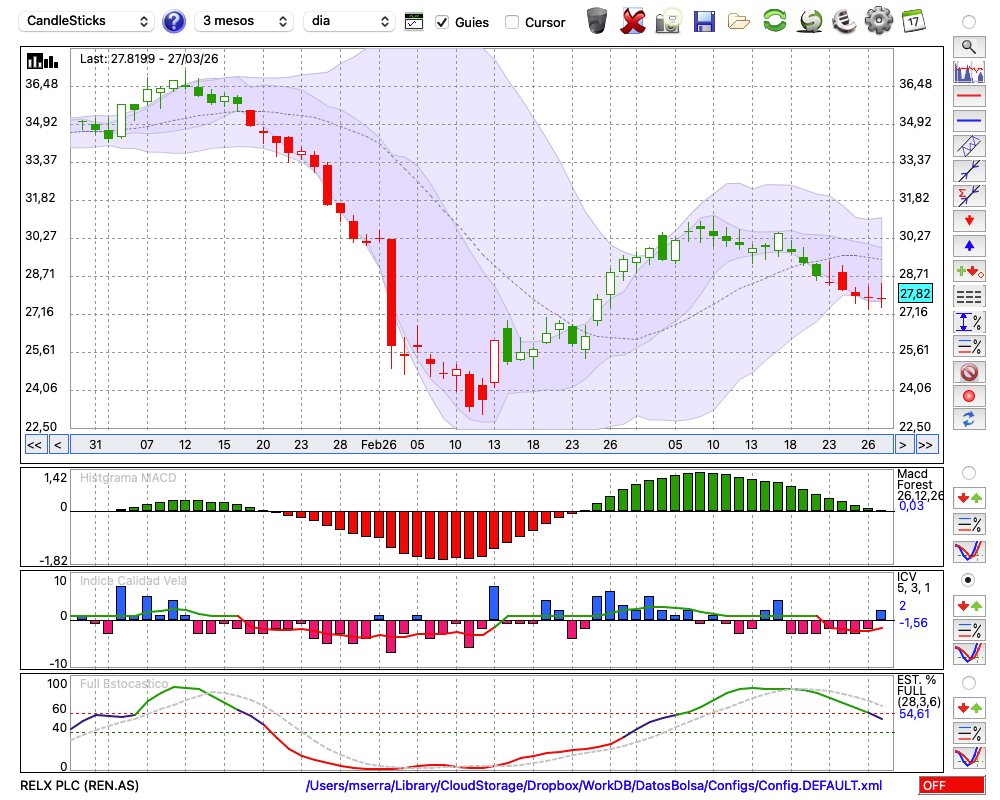Viewport: 1000px width, 800px height.
Task: Expand the 'dia' interval dropdown
Action: (349, 21)
